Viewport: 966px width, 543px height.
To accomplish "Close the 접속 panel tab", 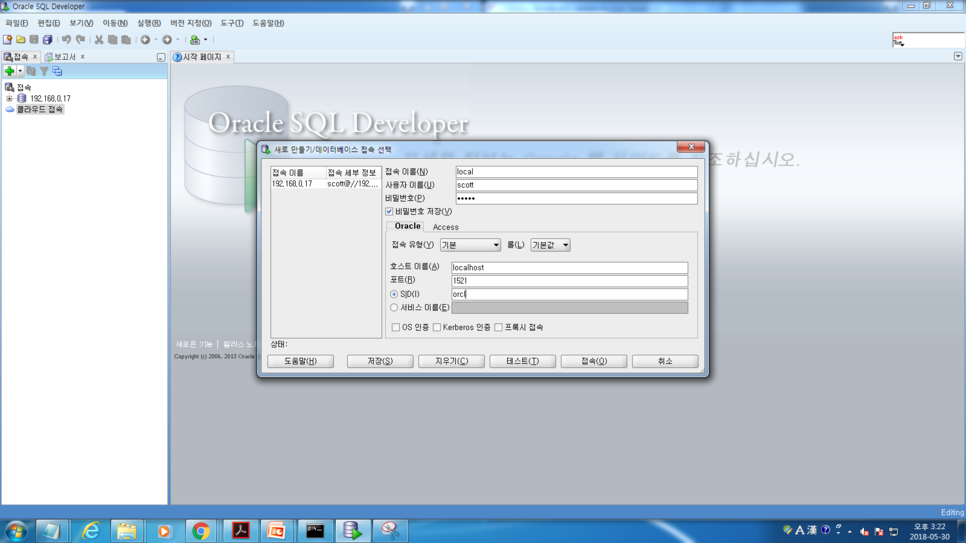I will point(34,57).
